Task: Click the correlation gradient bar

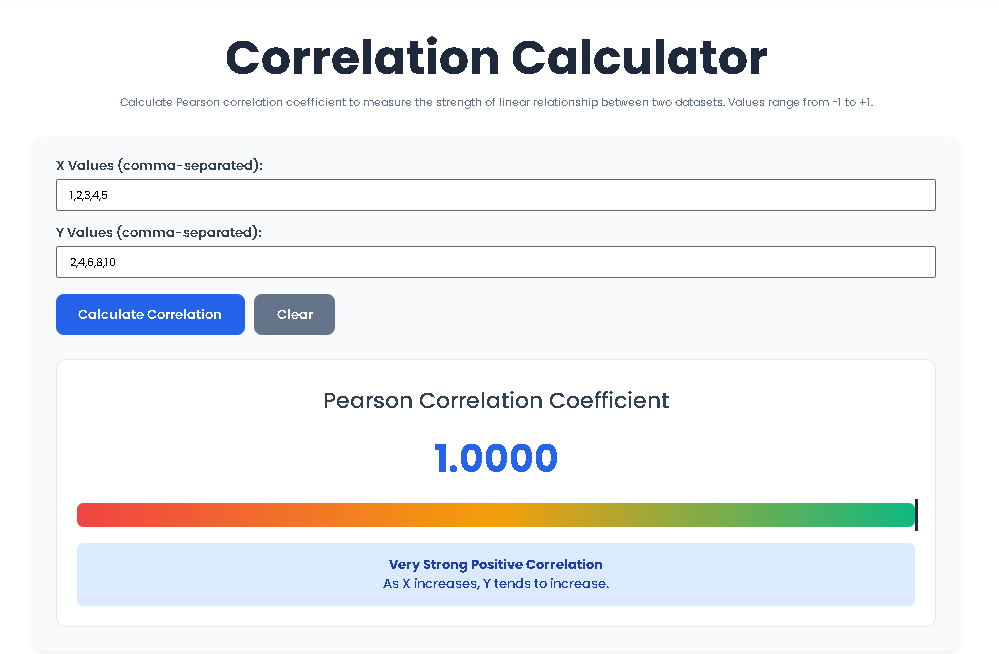Action: pyautogui.click(x=496, y=514)
